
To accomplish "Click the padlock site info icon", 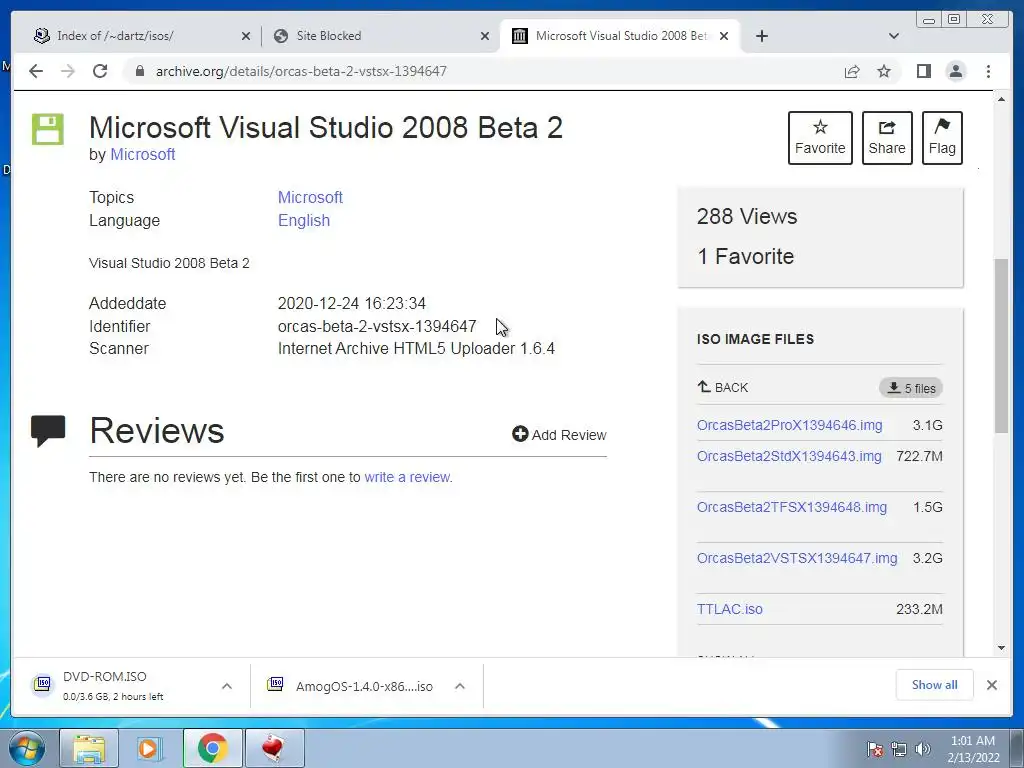I will [139, 71].
